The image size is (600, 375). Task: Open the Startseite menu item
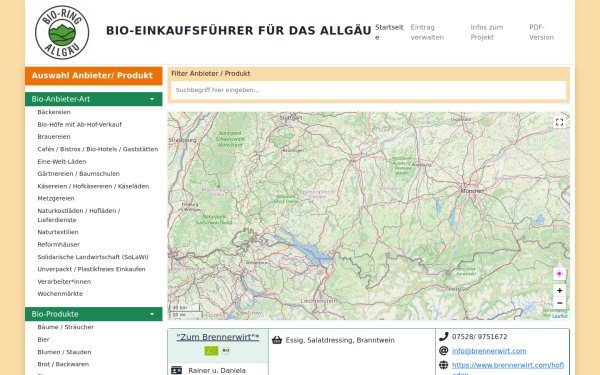point(389,32)
